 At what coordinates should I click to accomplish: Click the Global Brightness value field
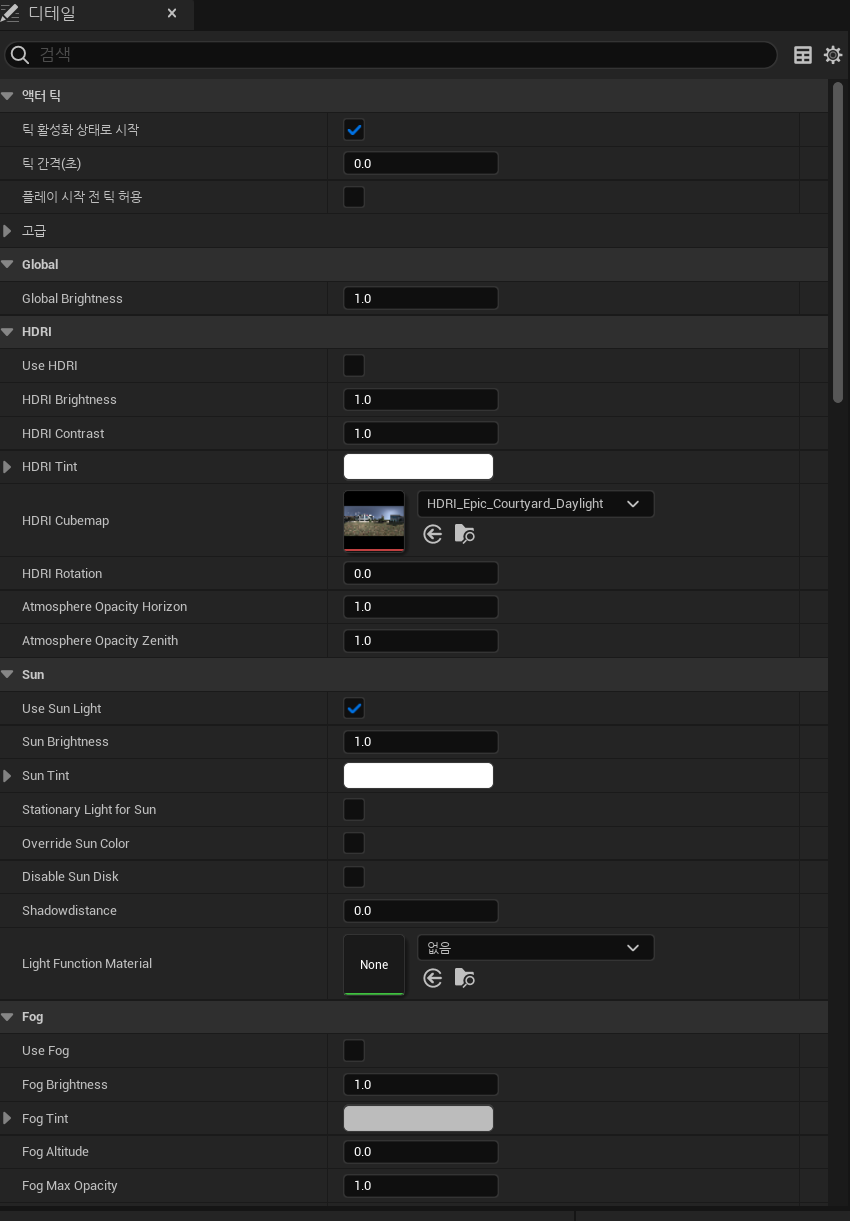pos(421,299)
